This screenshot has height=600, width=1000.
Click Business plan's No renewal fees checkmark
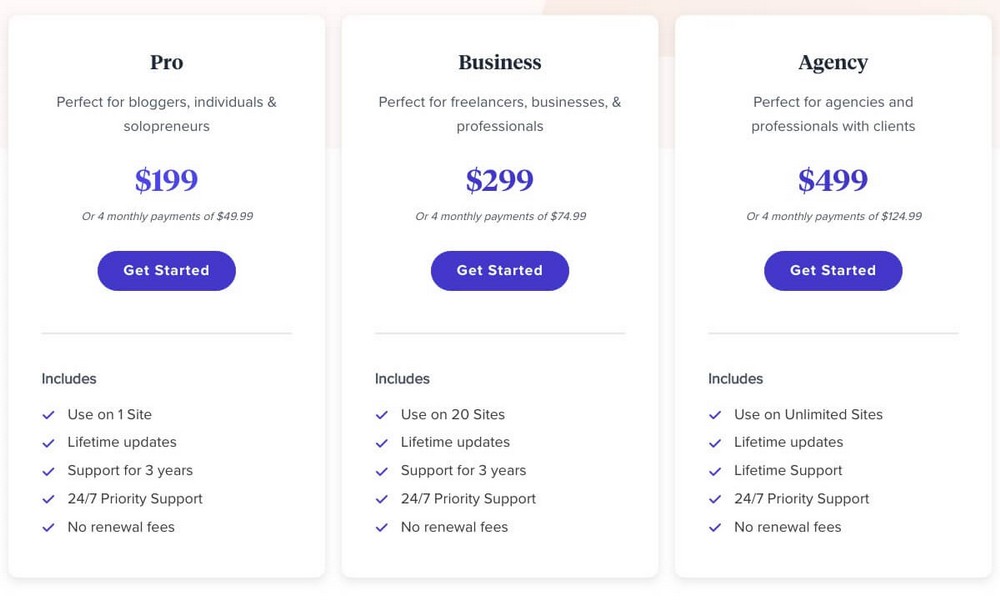click(382, 527)
